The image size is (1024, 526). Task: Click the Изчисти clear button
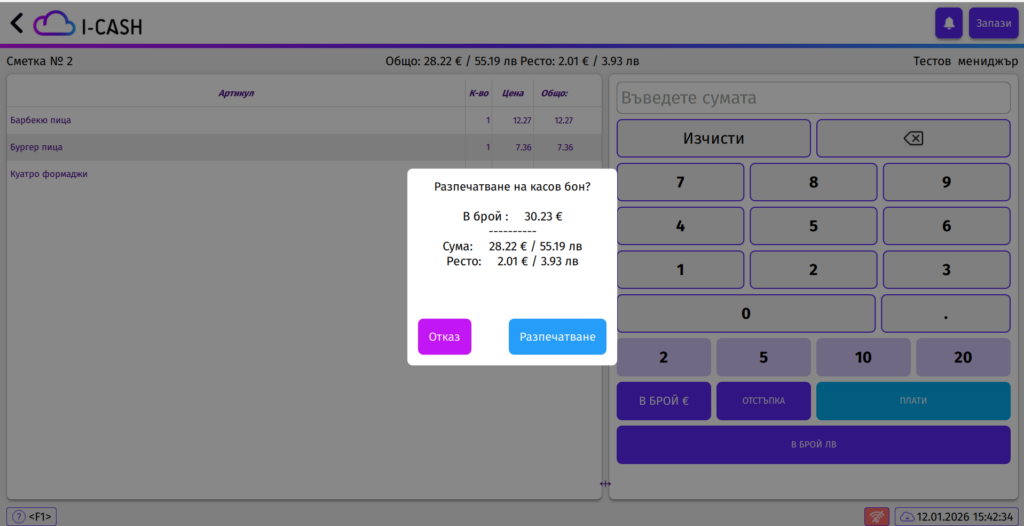713,139
